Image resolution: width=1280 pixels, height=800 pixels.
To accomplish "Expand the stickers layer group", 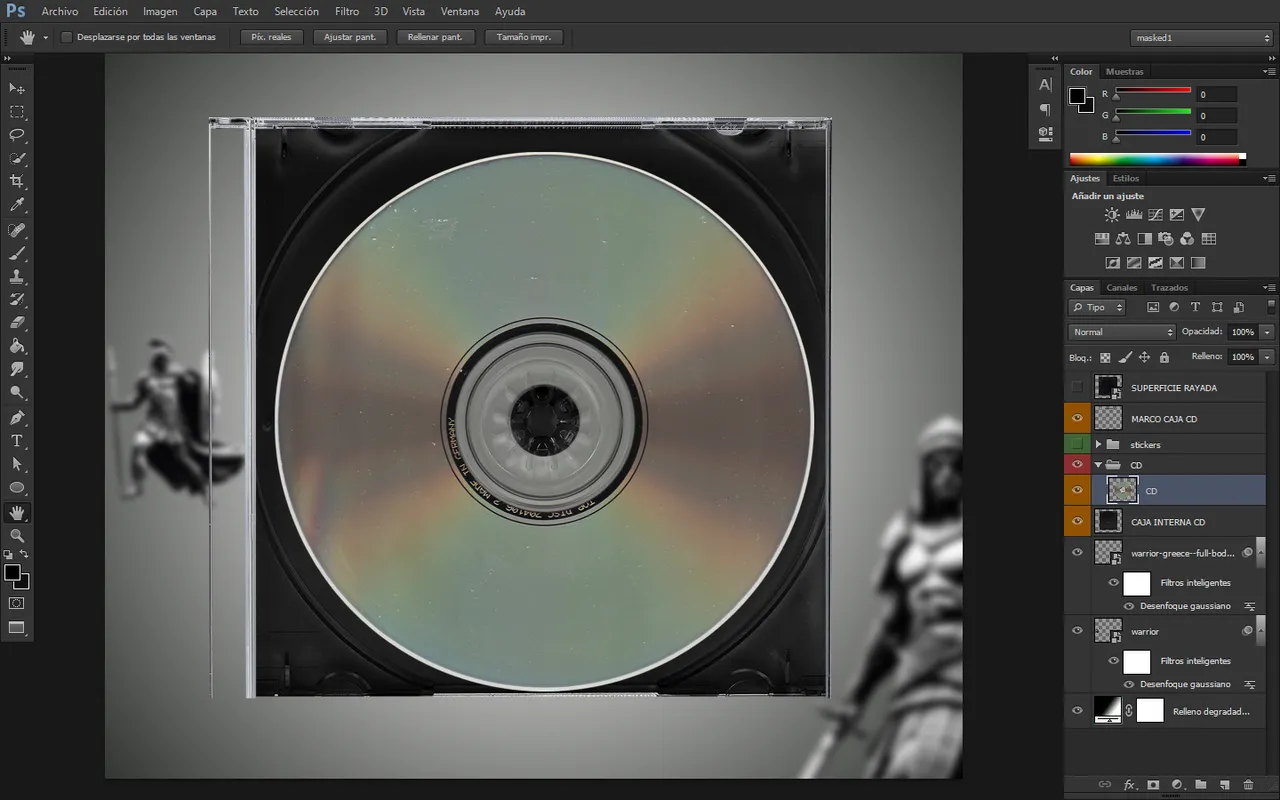I will [1098, 444].
